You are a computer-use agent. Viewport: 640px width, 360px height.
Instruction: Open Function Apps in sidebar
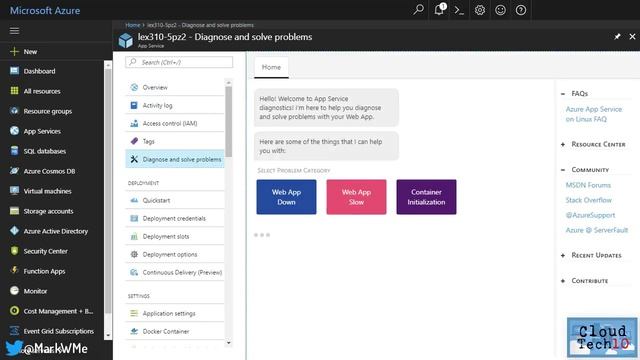pos(44,271)
